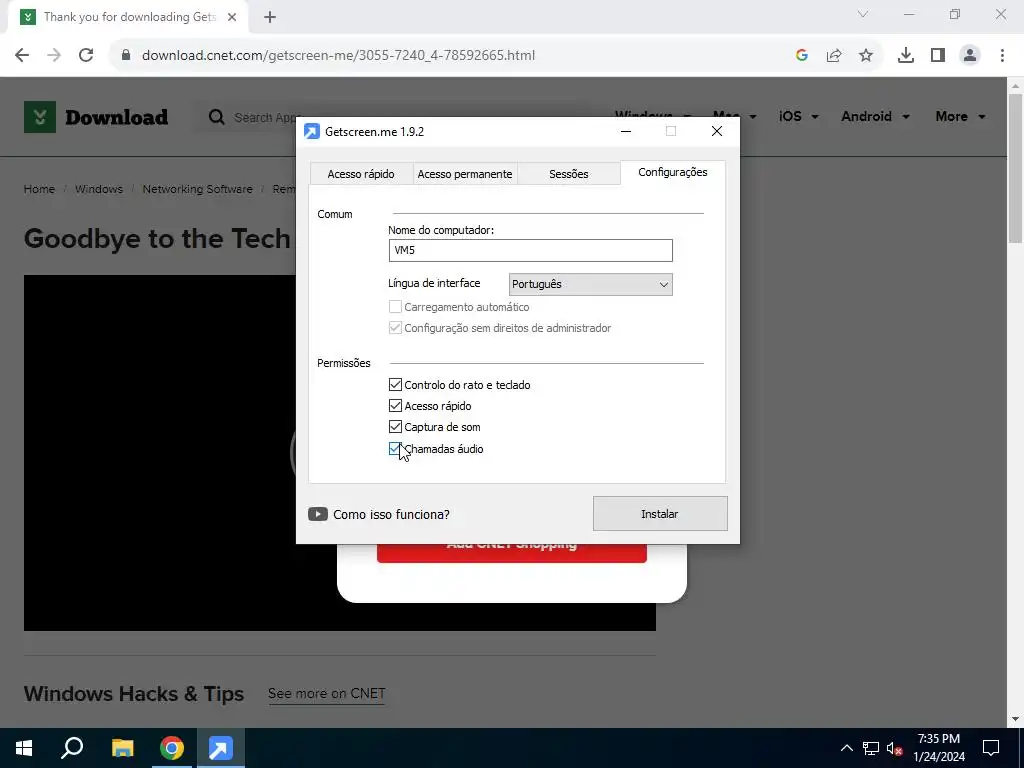
Task: Click the green CNET Download logo icon
Action: pyautogui.click(x=40, y=117)
